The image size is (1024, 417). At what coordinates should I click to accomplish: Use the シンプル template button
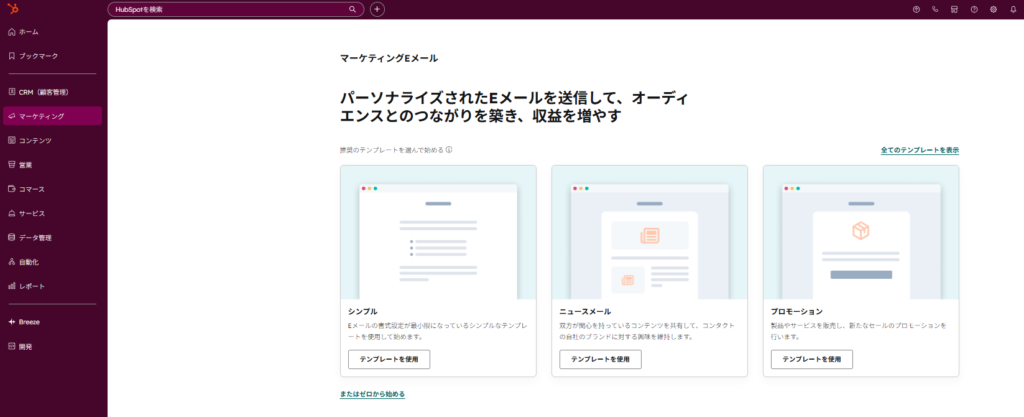[x=389, y=359]
